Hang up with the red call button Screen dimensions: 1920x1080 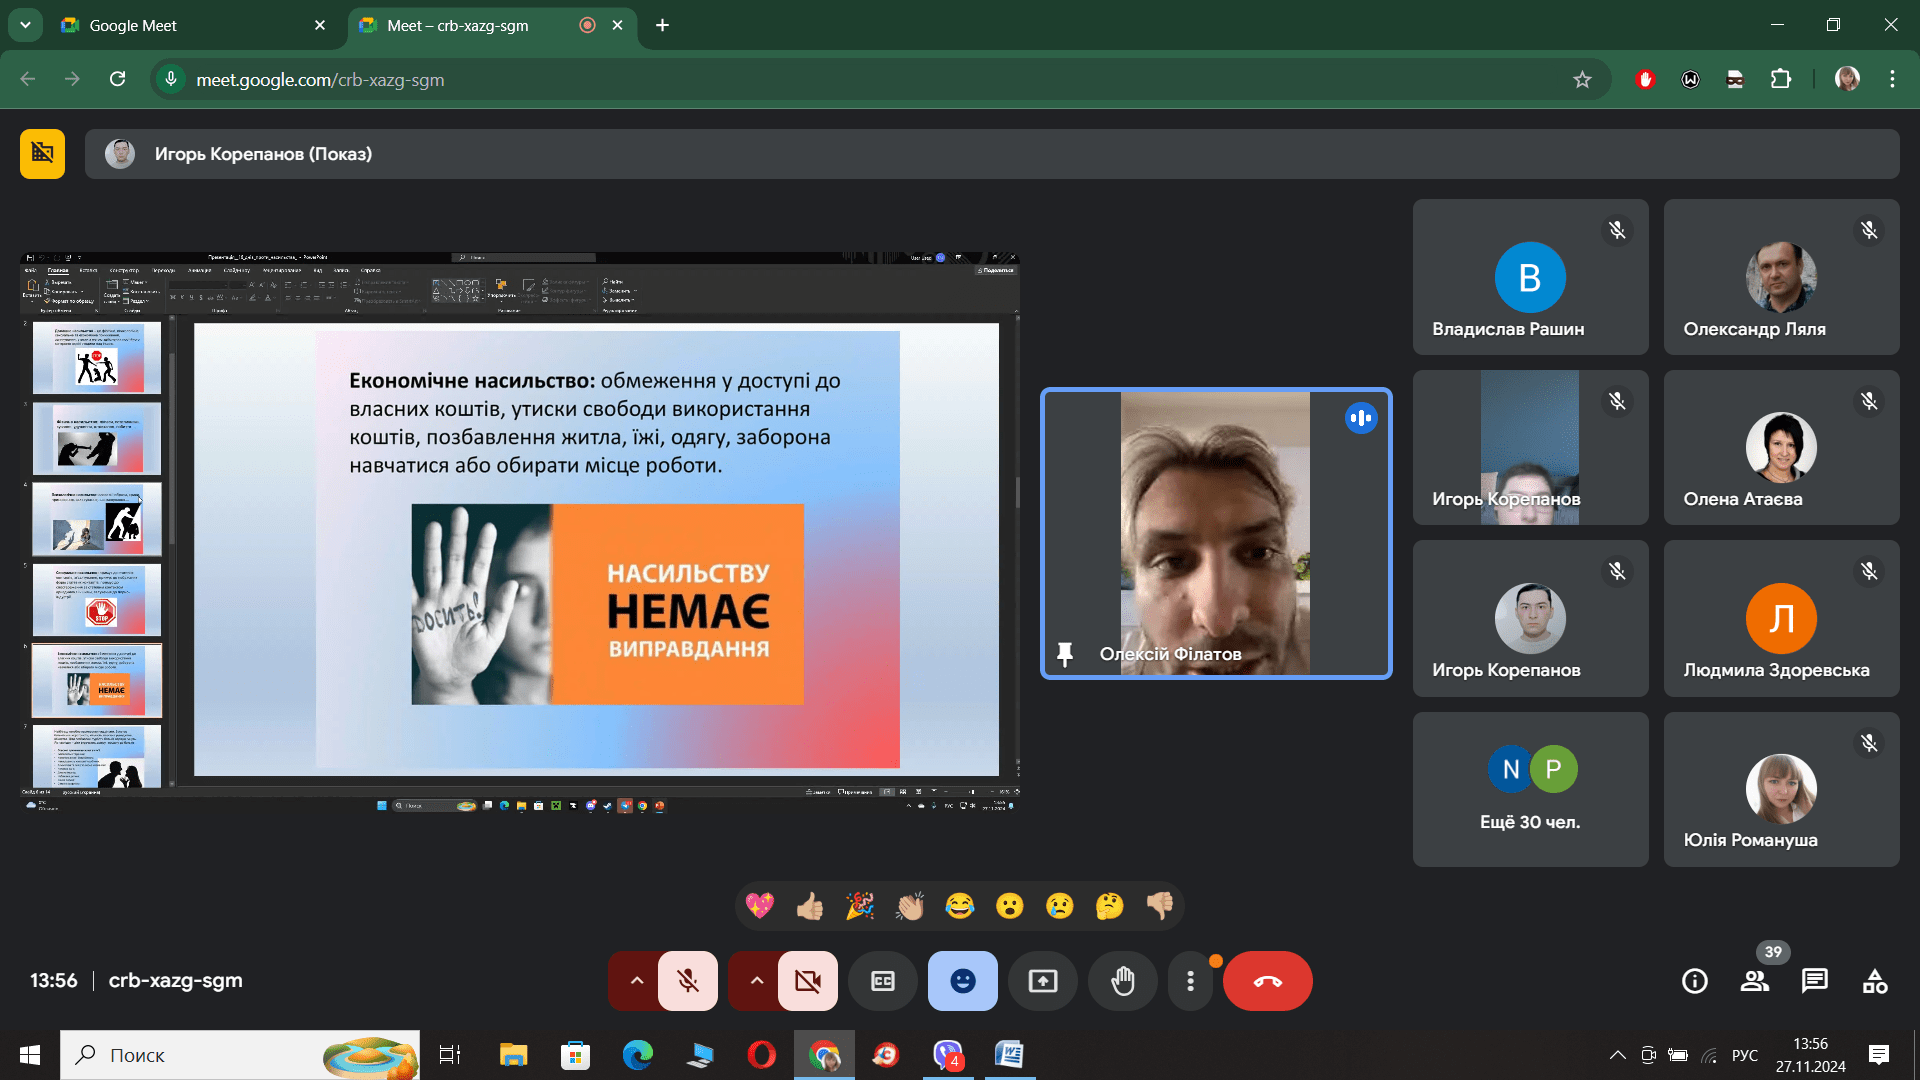point(1267,981)
